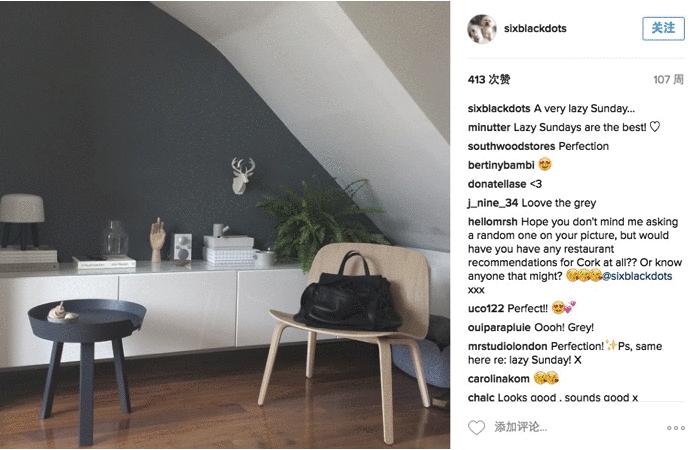Open j_nine_34 commenter profile
Viewport: 700px width, 450px height.
point(493,203)
